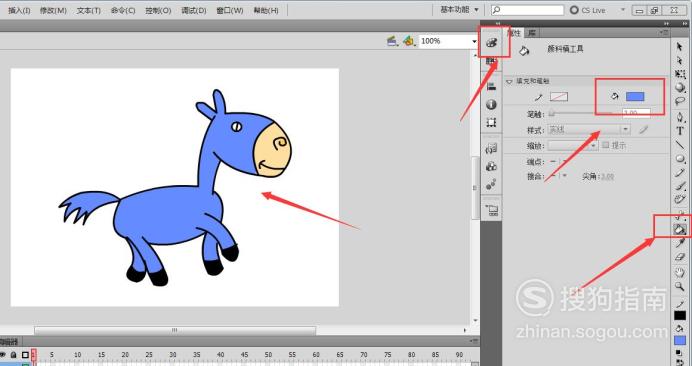Select the Oval shape tool

tap(680, 158)
